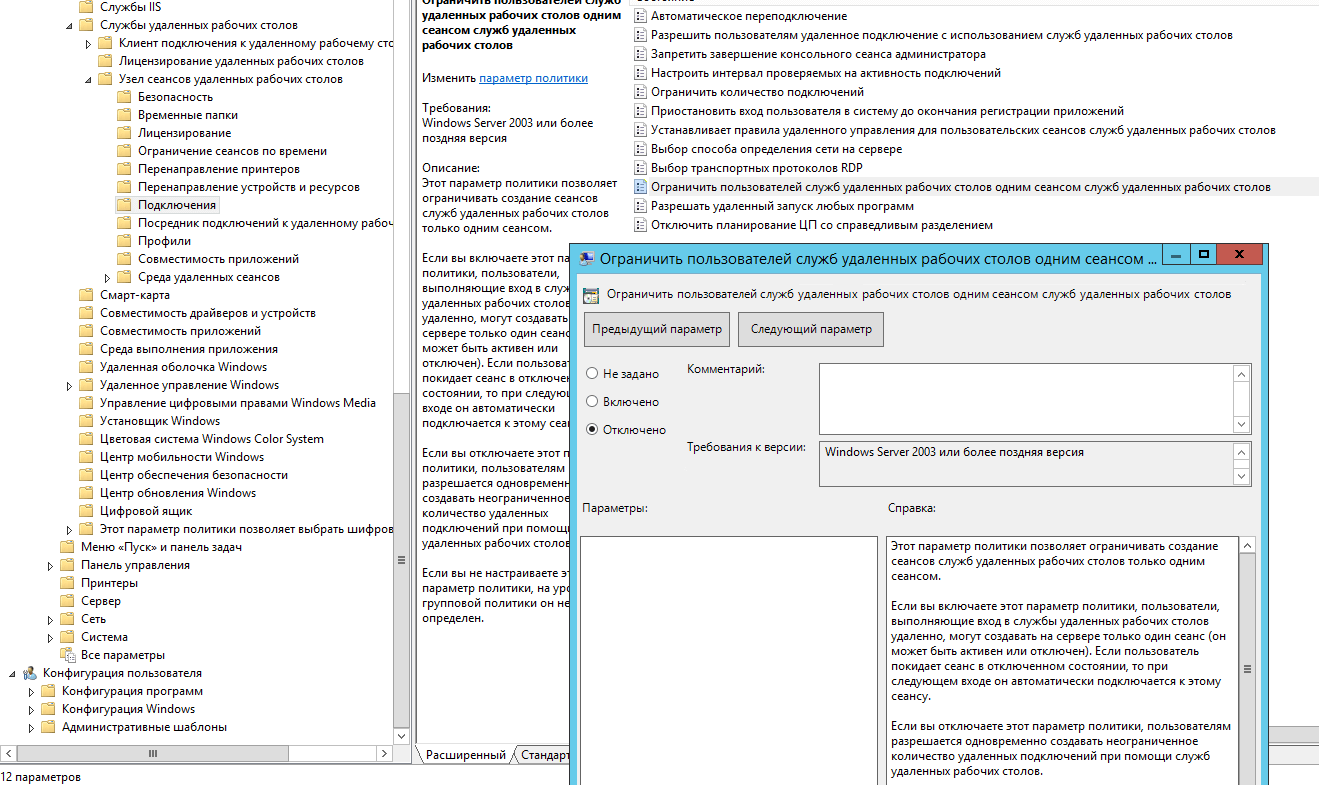Select policy Выбор транспортных протоколов RDP
The width and height of the screenshot is (1319, 785).
click(x=756, y=168)
